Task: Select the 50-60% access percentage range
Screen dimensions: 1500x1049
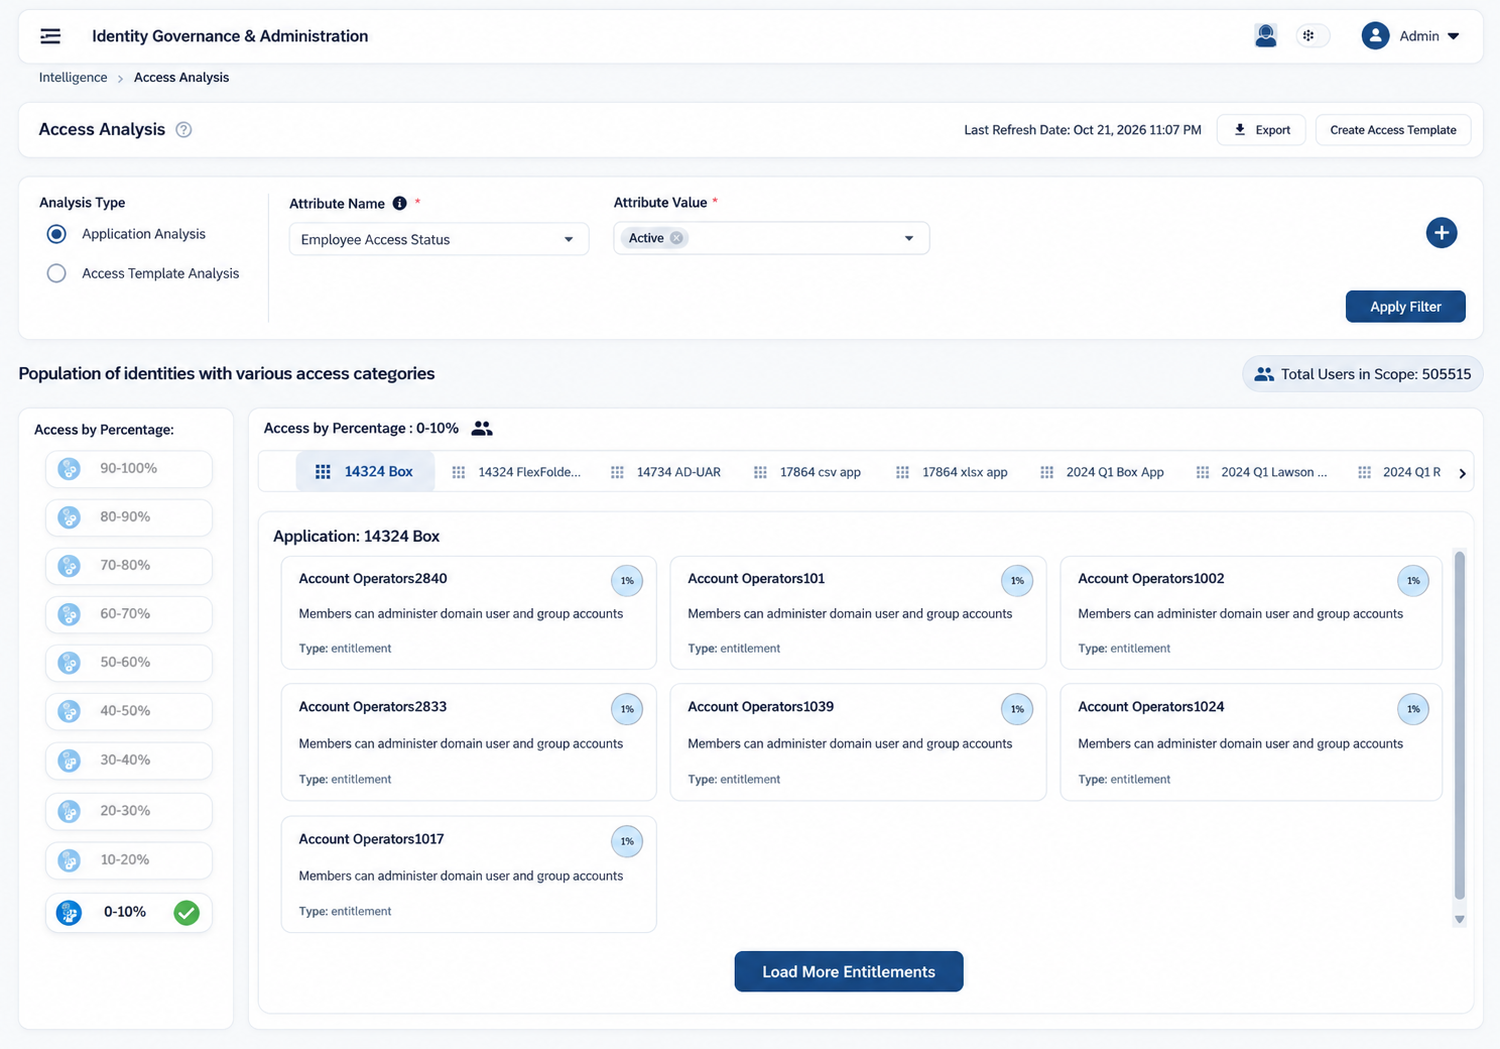Action: (129, 662)
